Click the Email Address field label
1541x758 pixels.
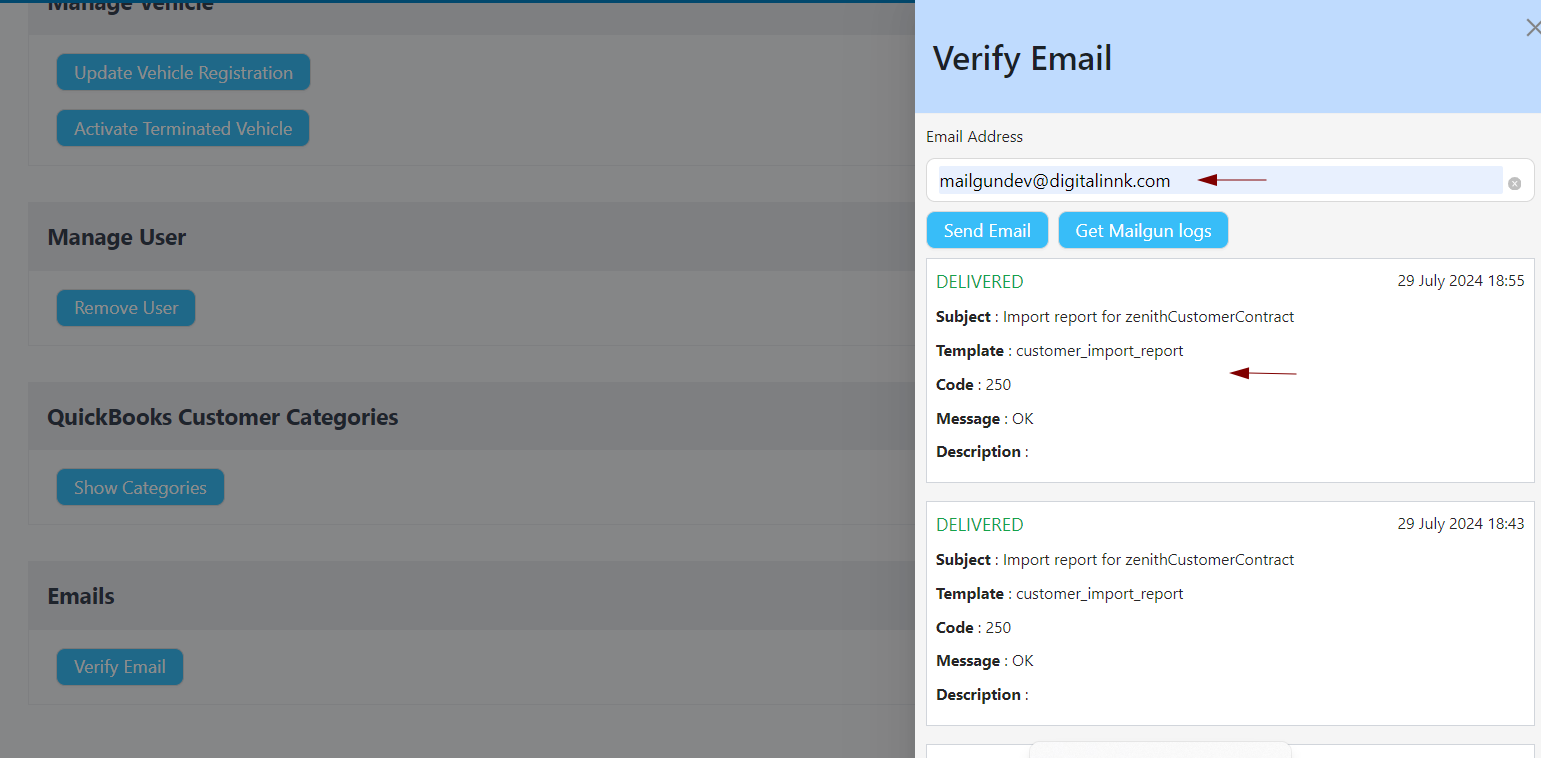tap(974, 136)
